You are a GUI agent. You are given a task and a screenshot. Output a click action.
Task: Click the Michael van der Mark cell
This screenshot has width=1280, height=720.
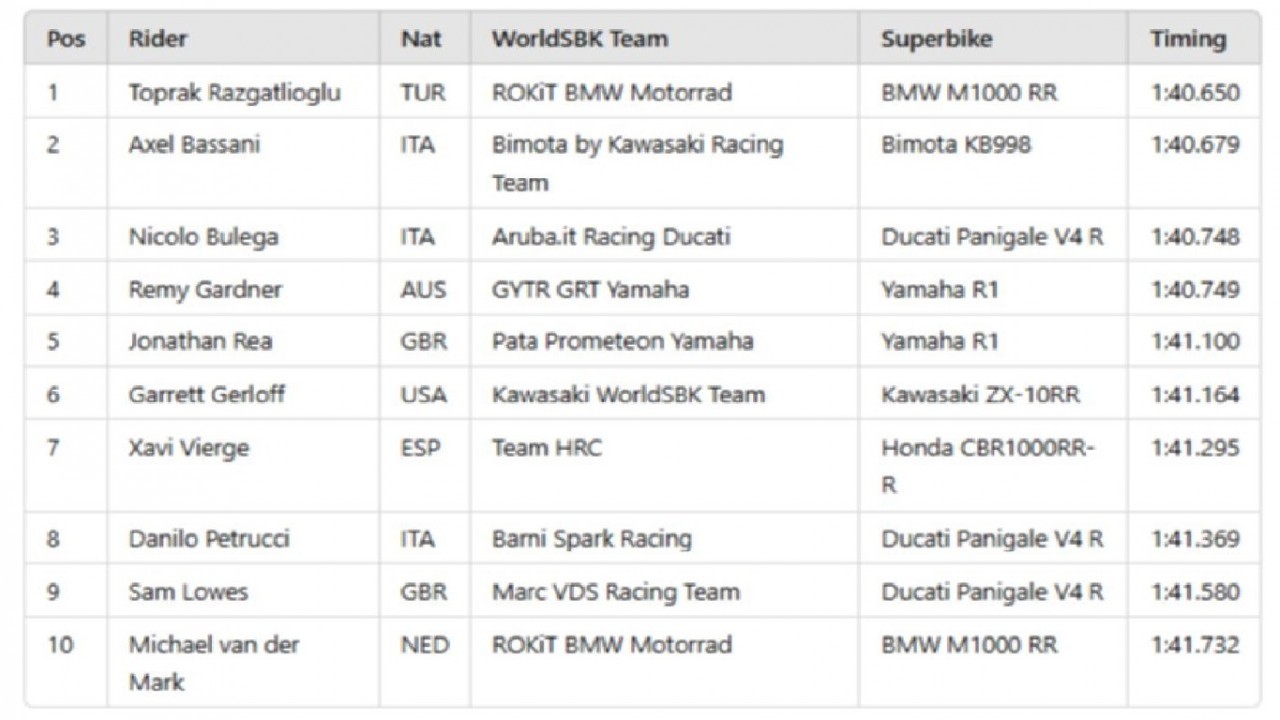tap(214, 663)
